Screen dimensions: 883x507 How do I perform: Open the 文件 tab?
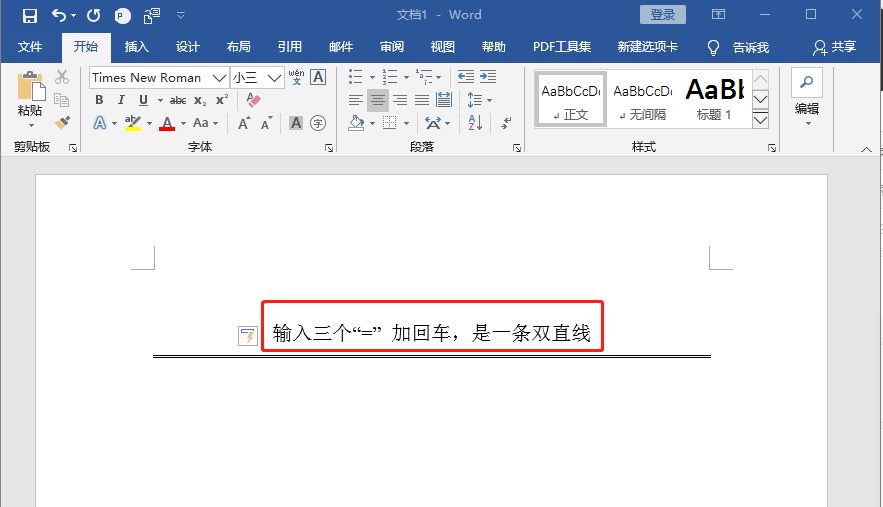[x=30, y=47]
